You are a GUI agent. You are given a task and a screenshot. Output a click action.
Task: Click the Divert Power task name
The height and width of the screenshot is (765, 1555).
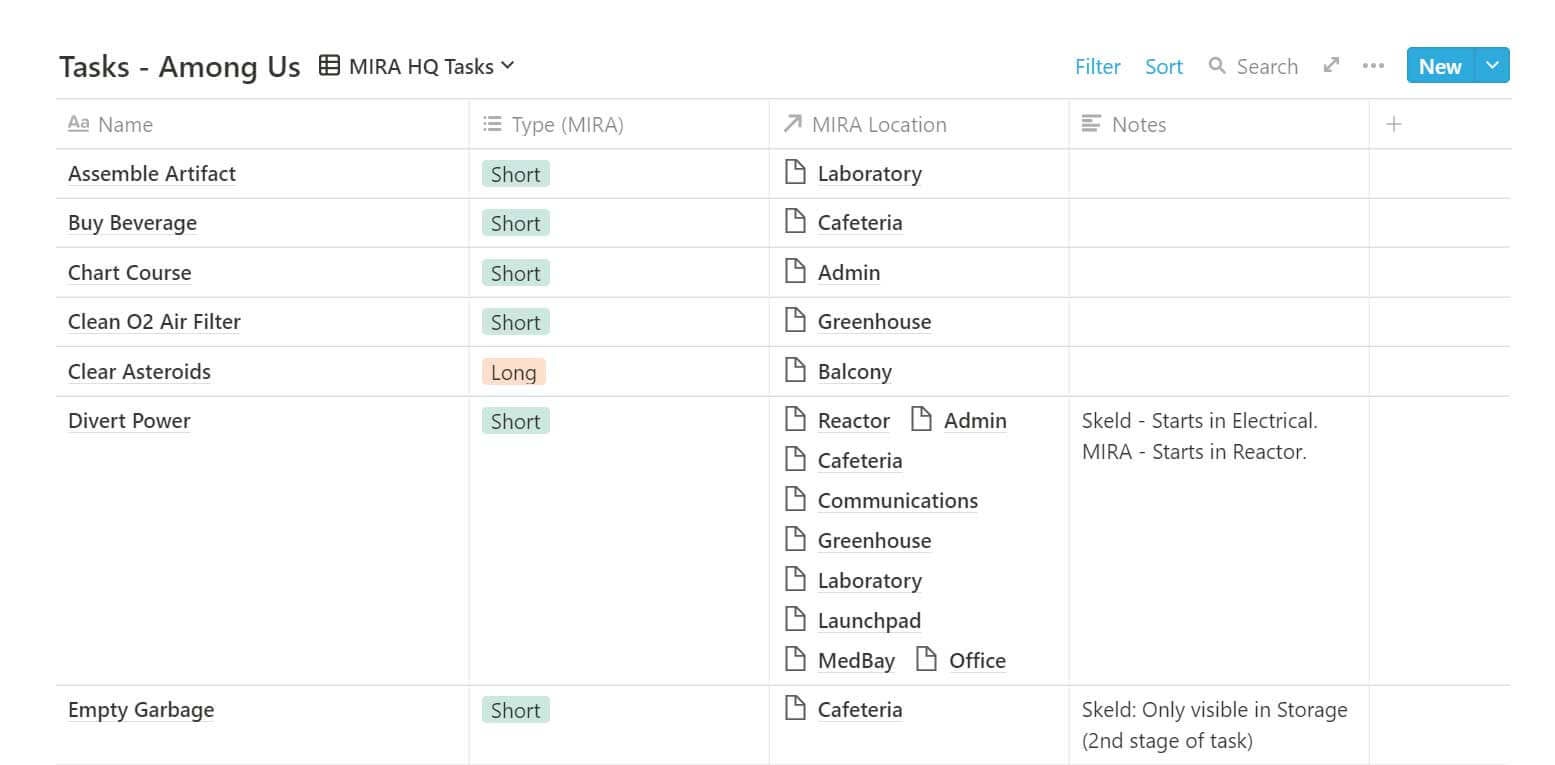click(129, 421)
